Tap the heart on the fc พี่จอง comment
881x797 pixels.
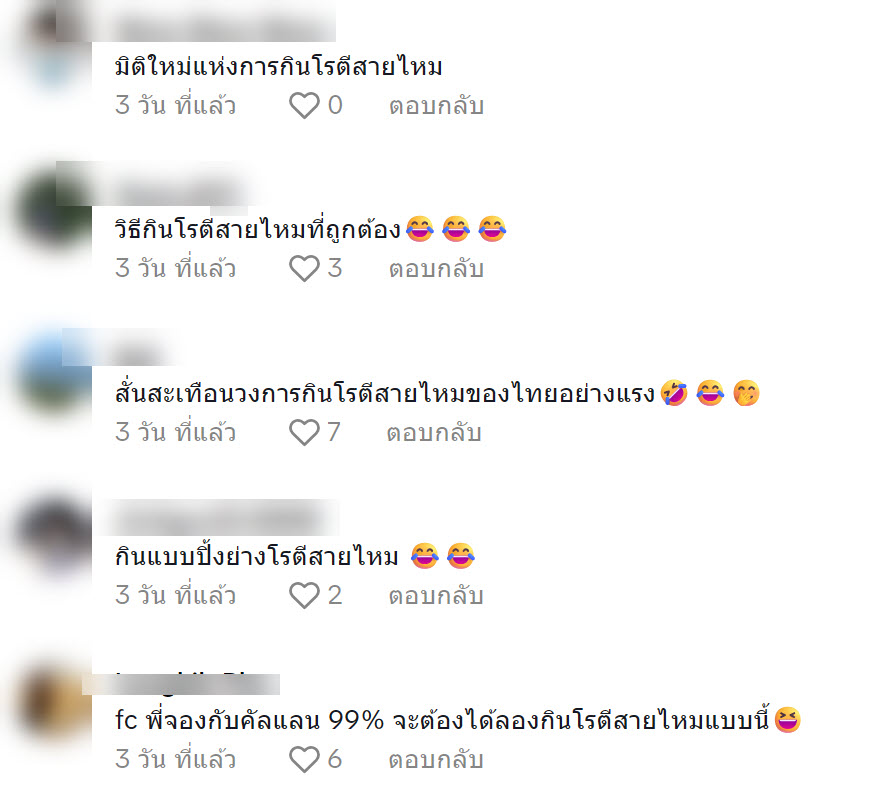(304, 760)
